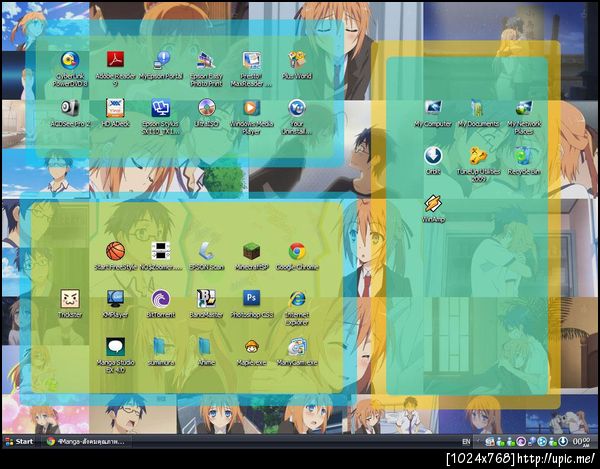Screen dimensions: 600x469
Task: Open Minecraft grass block icon
Action: (x=251, y=251)
